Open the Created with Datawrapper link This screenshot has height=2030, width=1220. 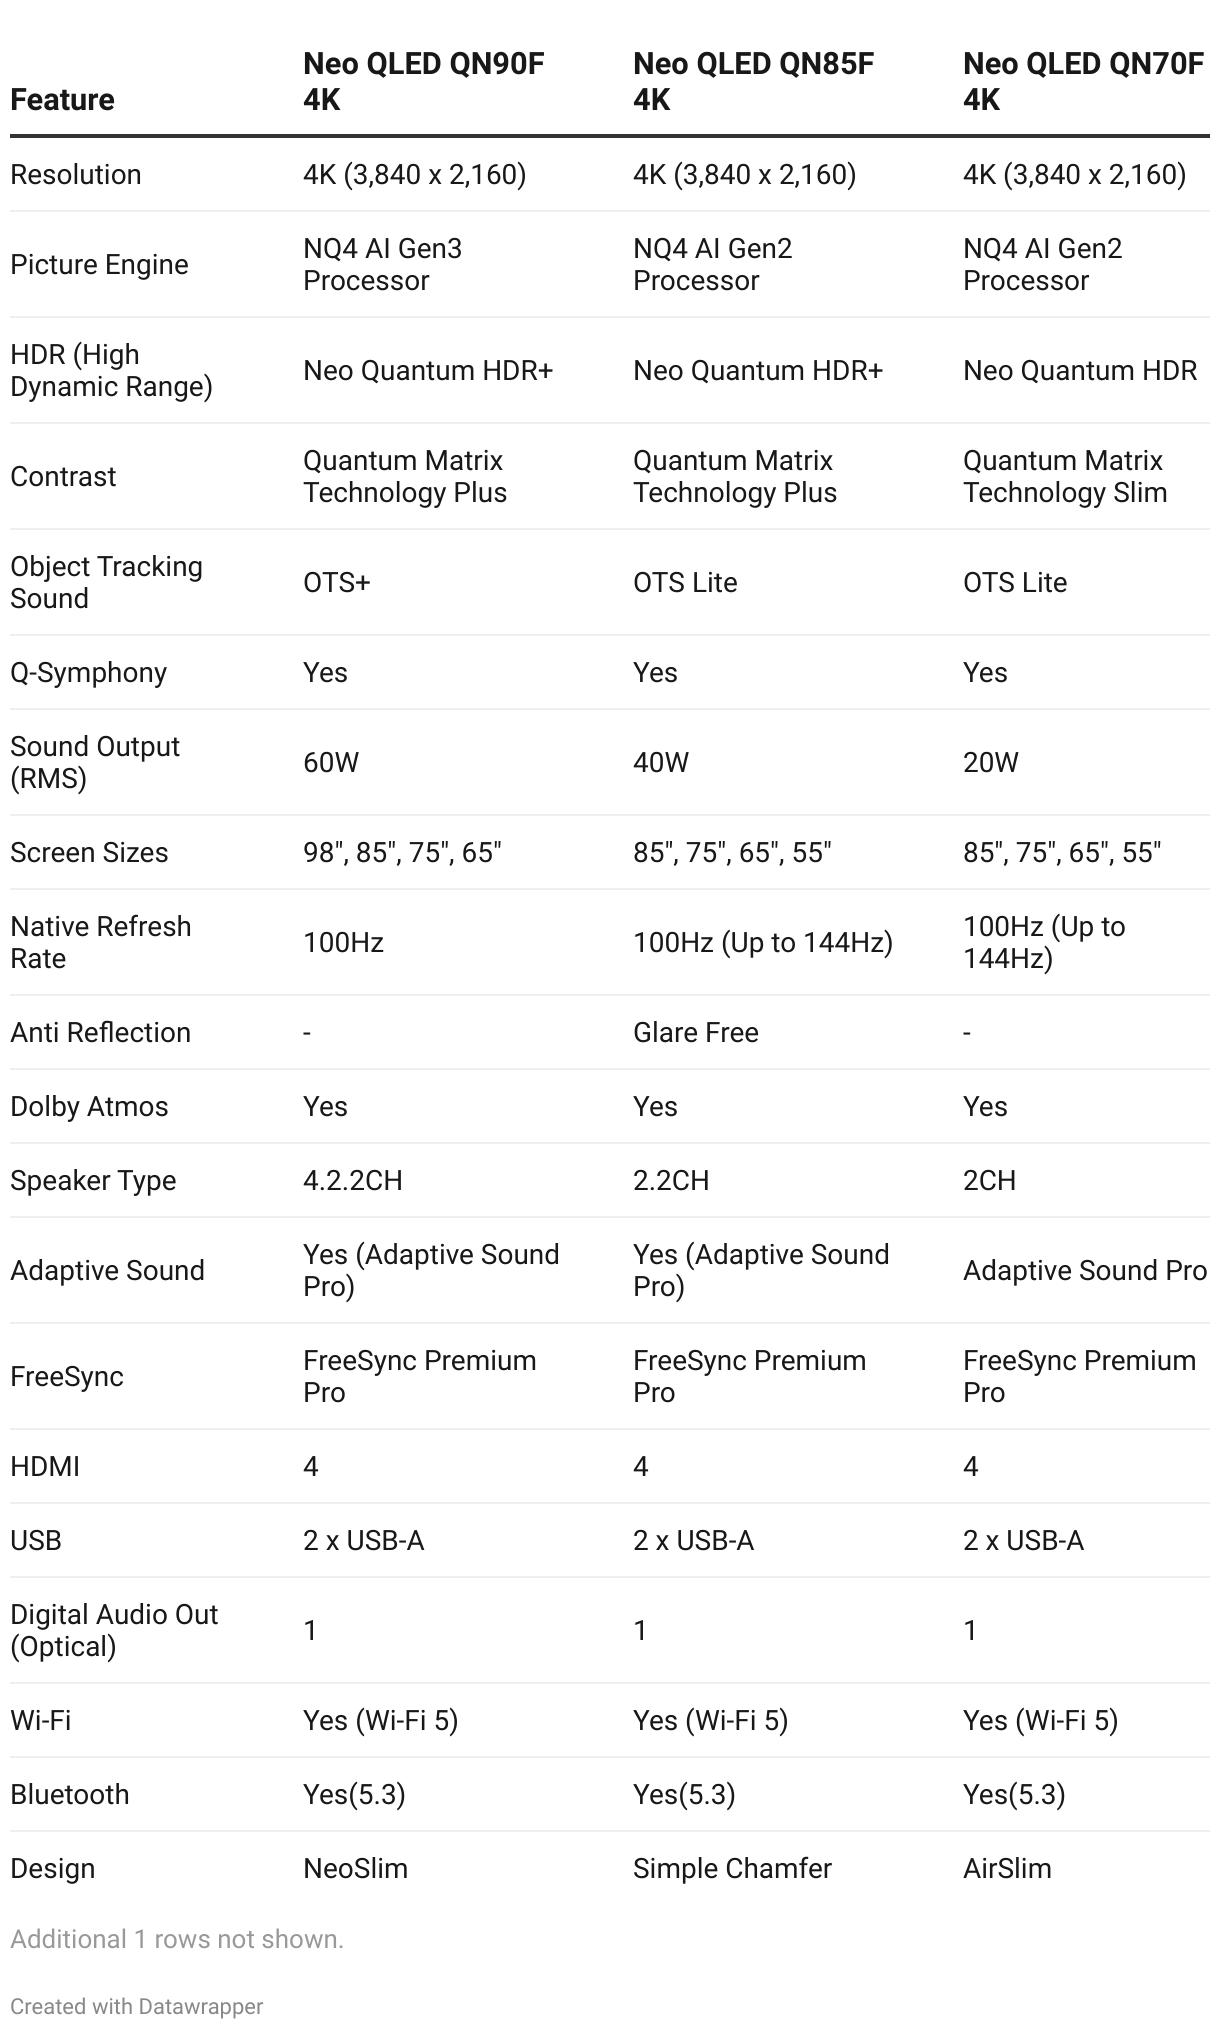click(137, 2006)
